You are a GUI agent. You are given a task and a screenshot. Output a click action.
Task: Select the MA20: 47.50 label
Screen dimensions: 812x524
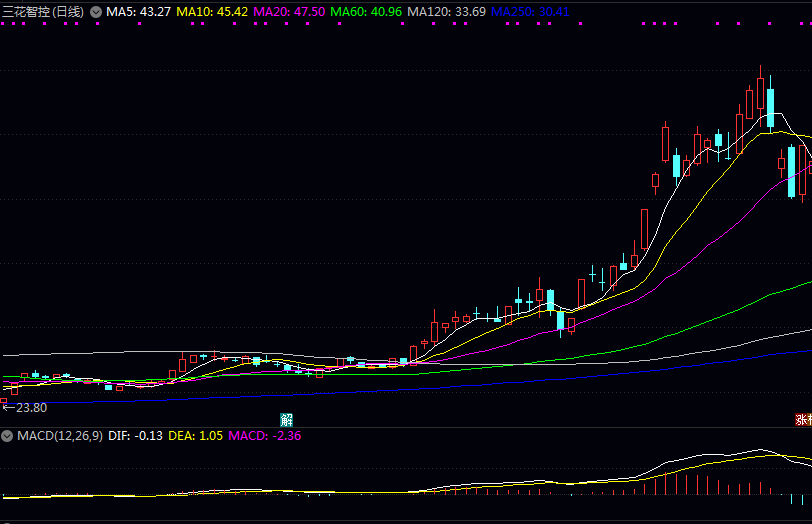pyautogui.click(x=289, y=12)
